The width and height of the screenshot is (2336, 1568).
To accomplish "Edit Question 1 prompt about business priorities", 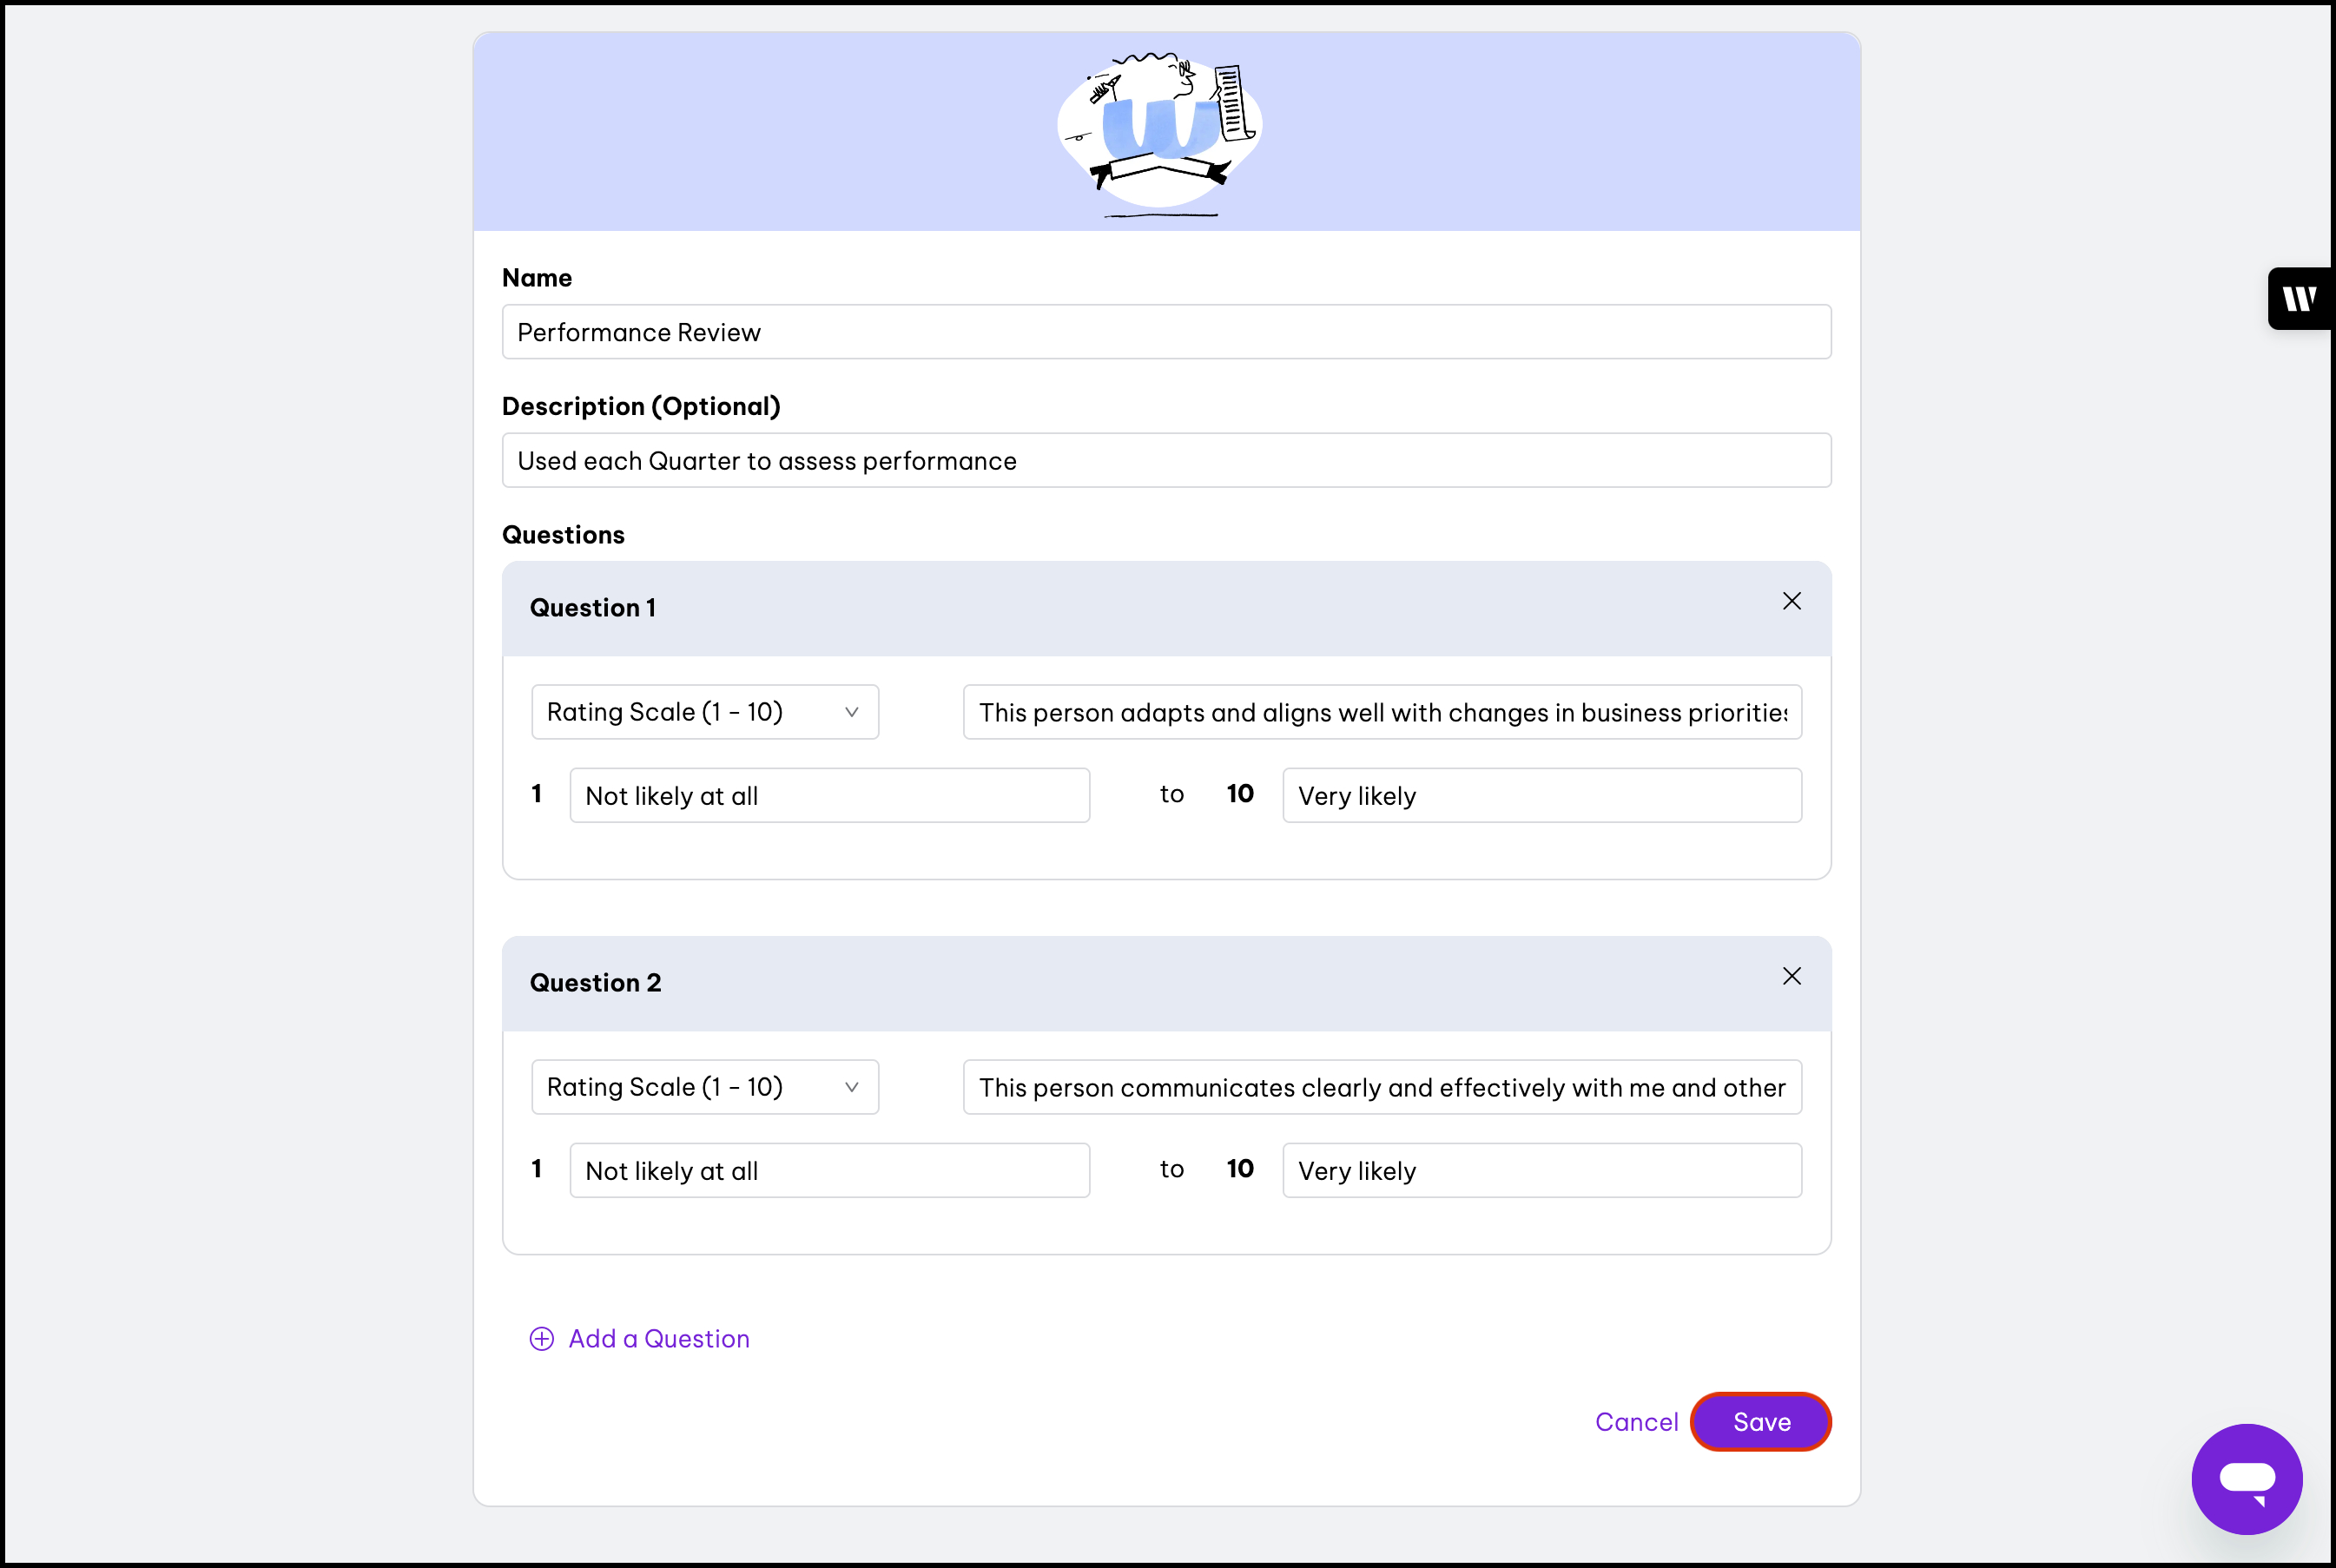I will [1381, 712].
